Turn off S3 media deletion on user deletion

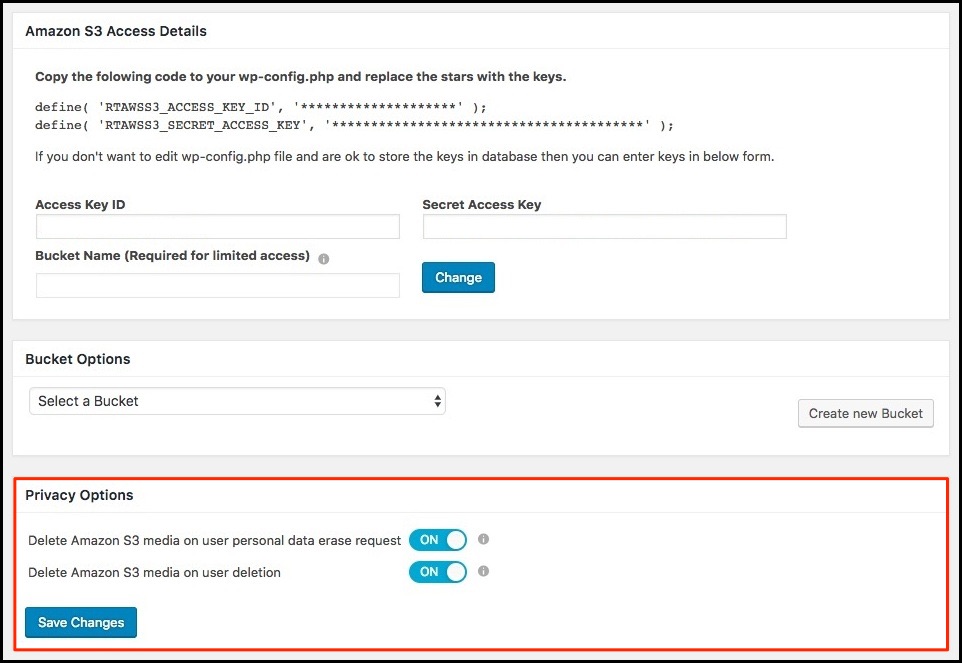(x=438, y=572)
